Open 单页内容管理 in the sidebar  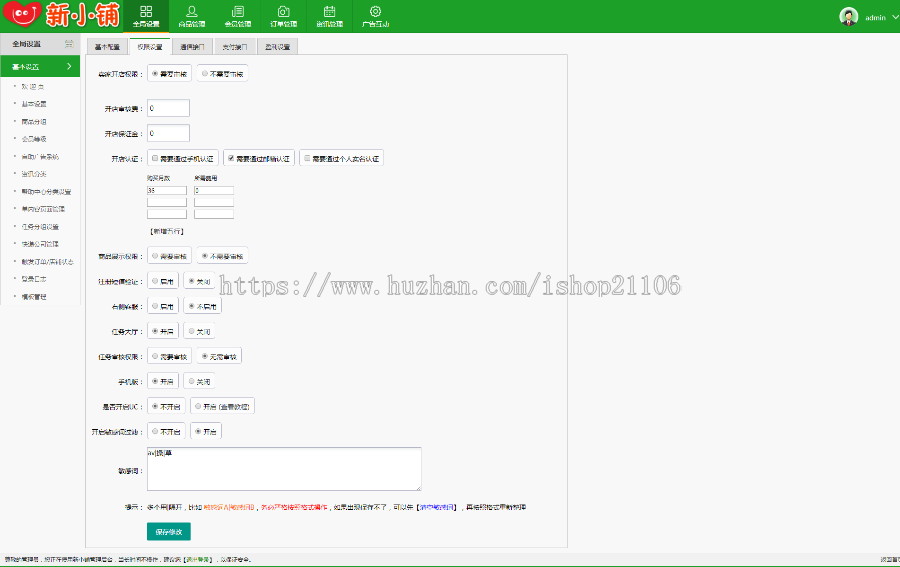tap(43, 209)
